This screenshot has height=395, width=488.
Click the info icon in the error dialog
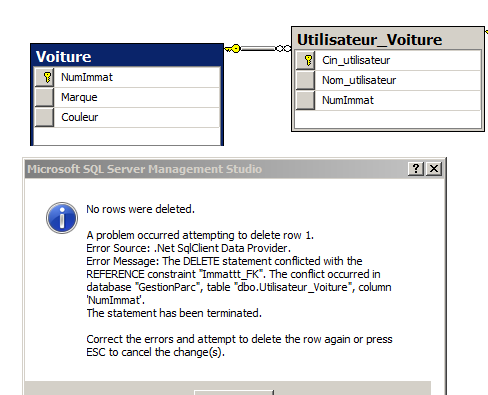pyautogui.click(x=62, y=218)
